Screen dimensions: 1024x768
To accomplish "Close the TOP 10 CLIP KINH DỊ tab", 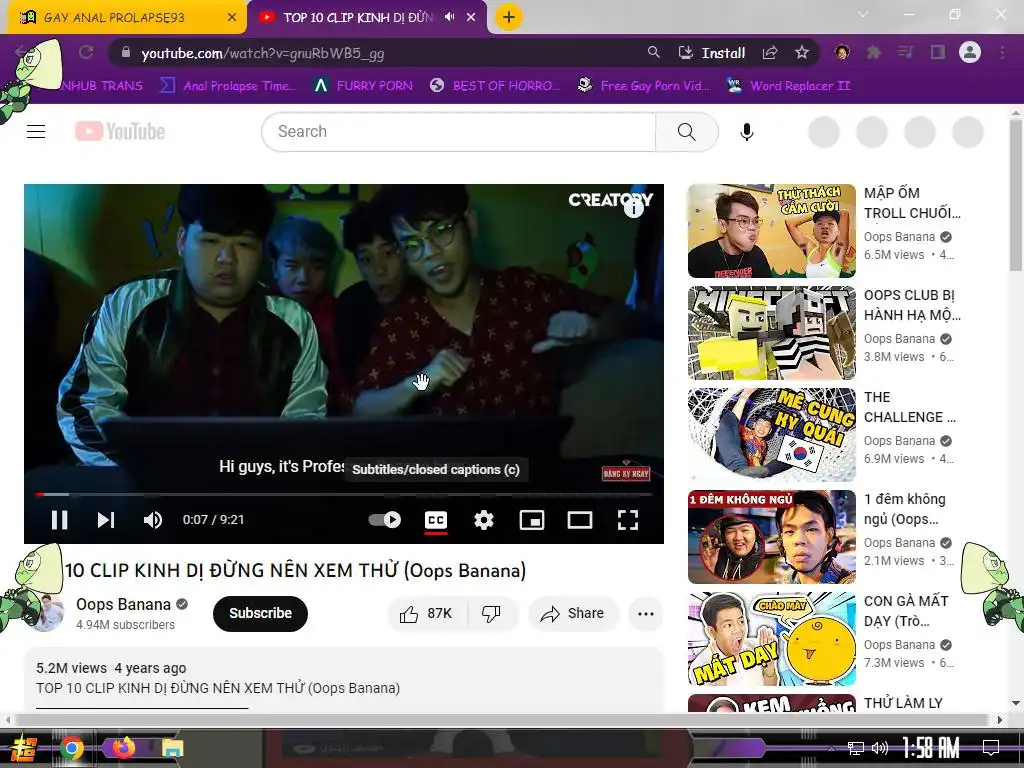I will click(471, 18).
